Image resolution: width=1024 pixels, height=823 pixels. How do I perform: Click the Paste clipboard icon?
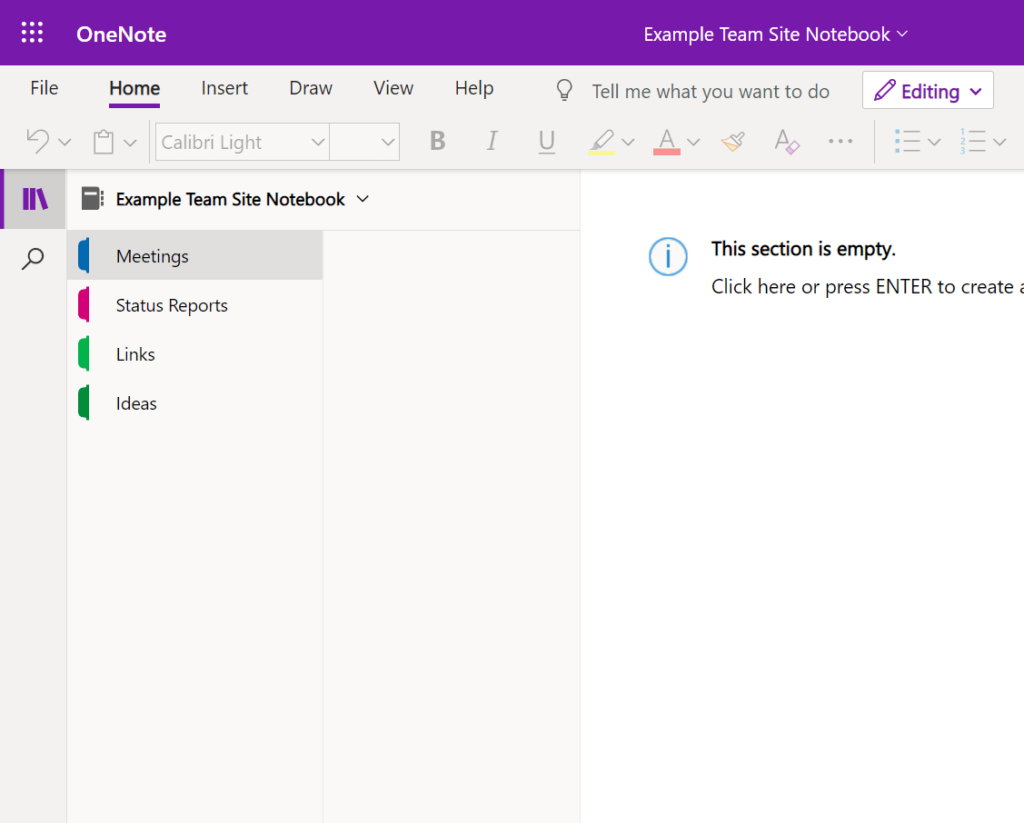click(103, 142)
